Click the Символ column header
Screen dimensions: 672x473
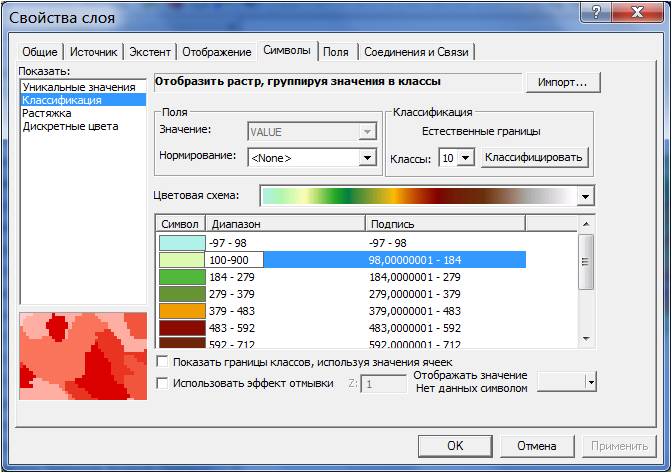pyautogui.click(x=180, y=224)
